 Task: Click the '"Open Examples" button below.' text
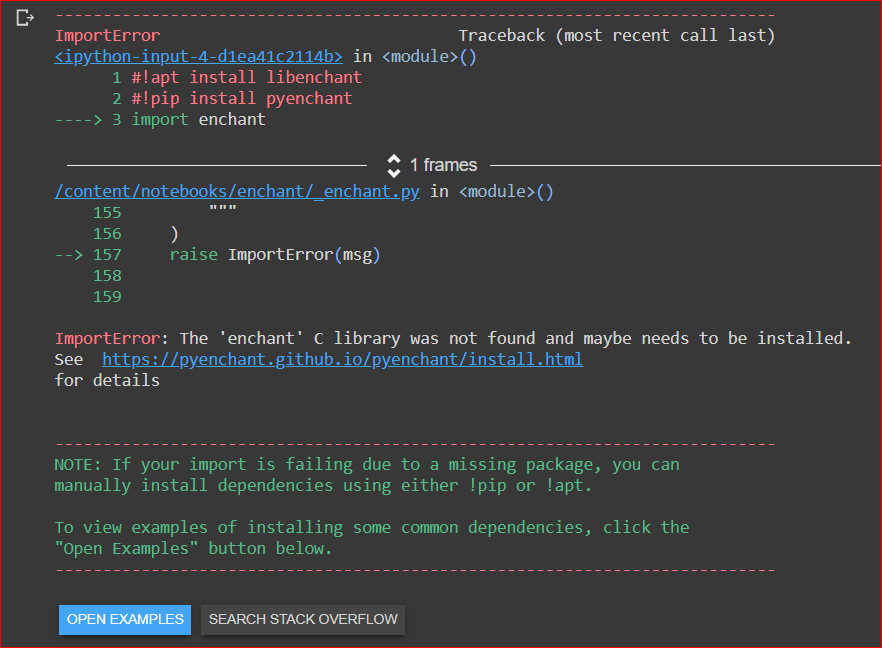[193, 549]
